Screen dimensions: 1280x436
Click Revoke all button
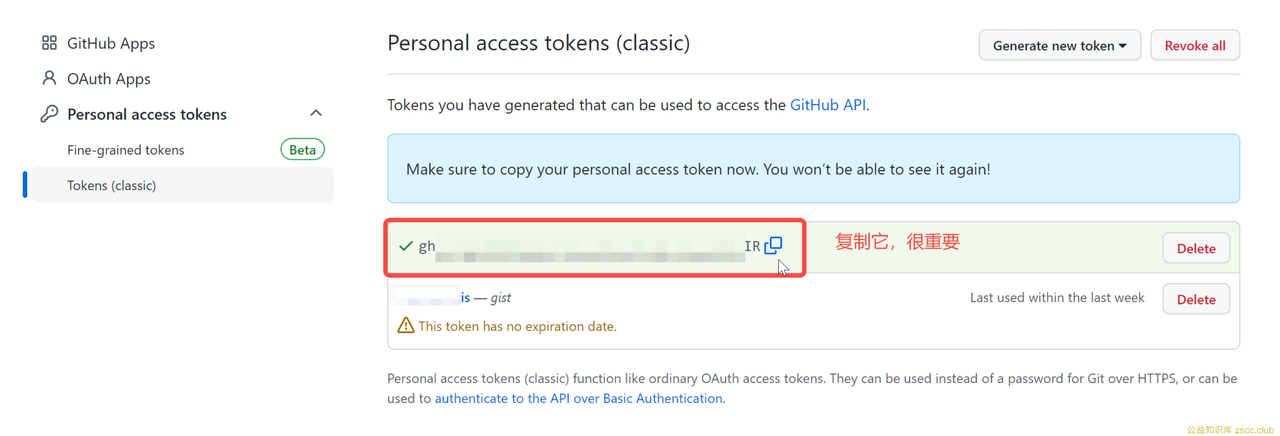point(1195,45)
